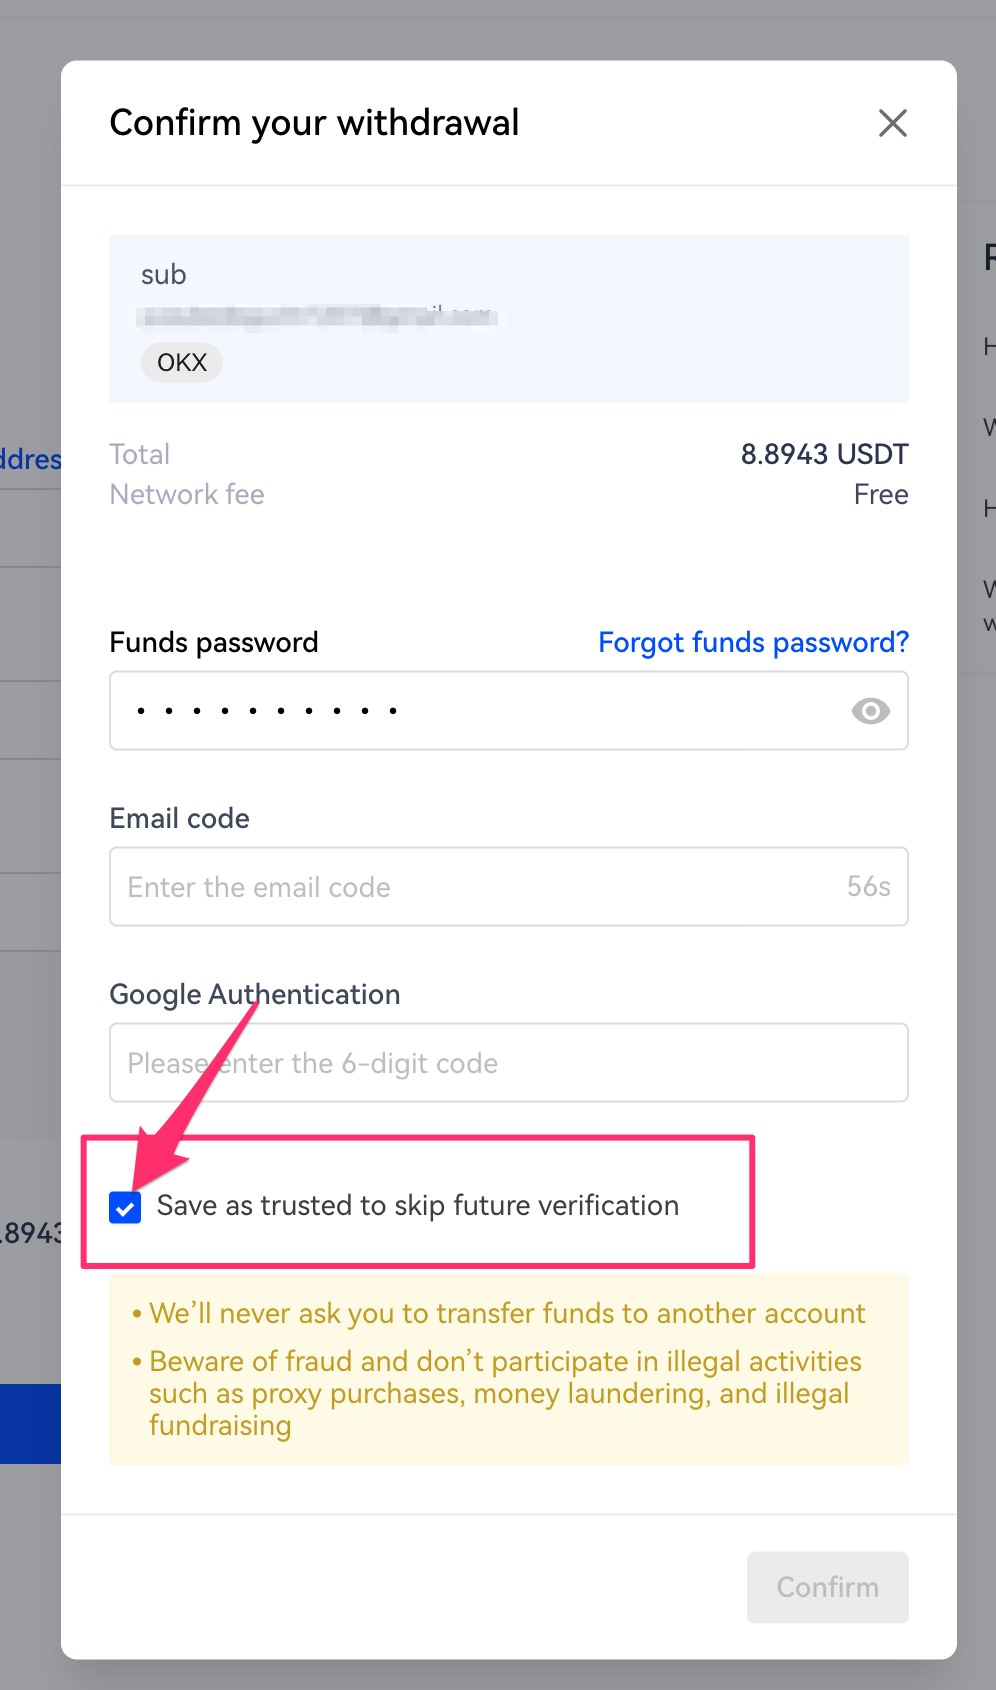
Task: Focus the Funds password input field
Action: click(x=480, y=711)
